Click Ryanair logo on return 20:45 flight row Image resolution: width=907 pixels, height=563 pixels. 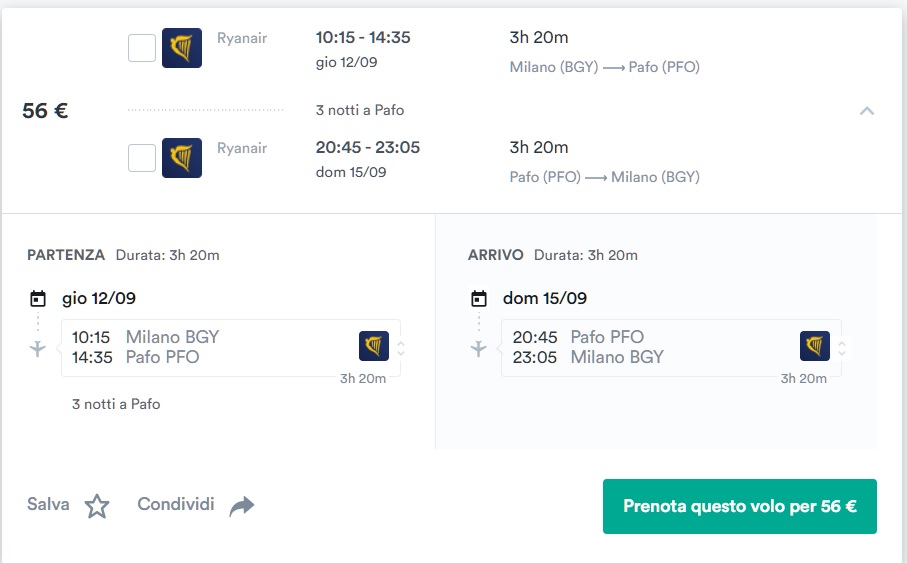182,158
